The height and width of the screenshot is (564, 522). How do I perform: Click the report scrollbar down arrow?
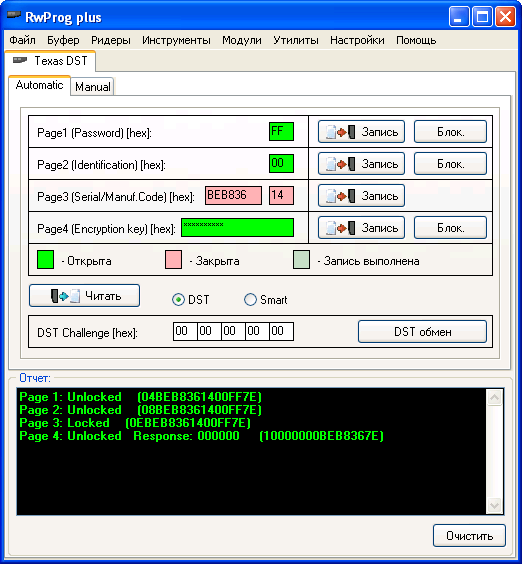495,505
